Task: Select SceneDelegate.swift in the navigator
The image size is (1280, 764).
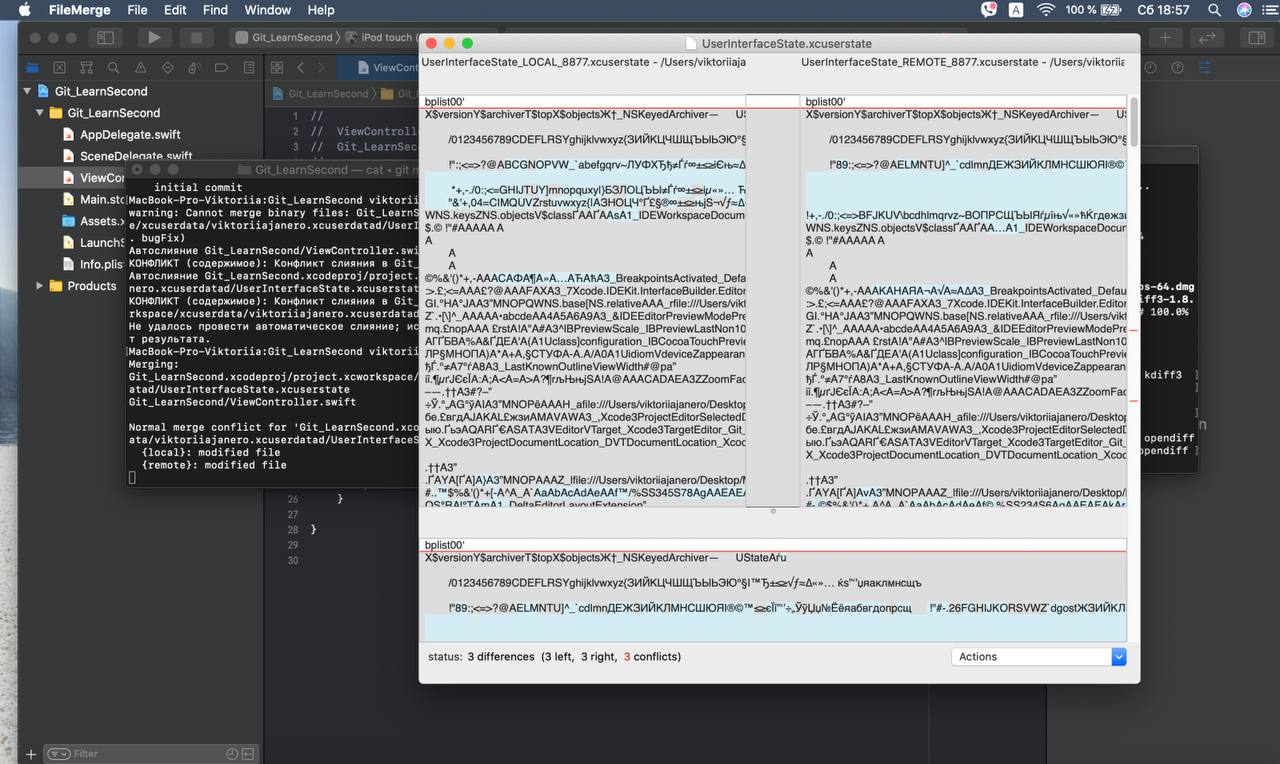Action: [136, 156]
